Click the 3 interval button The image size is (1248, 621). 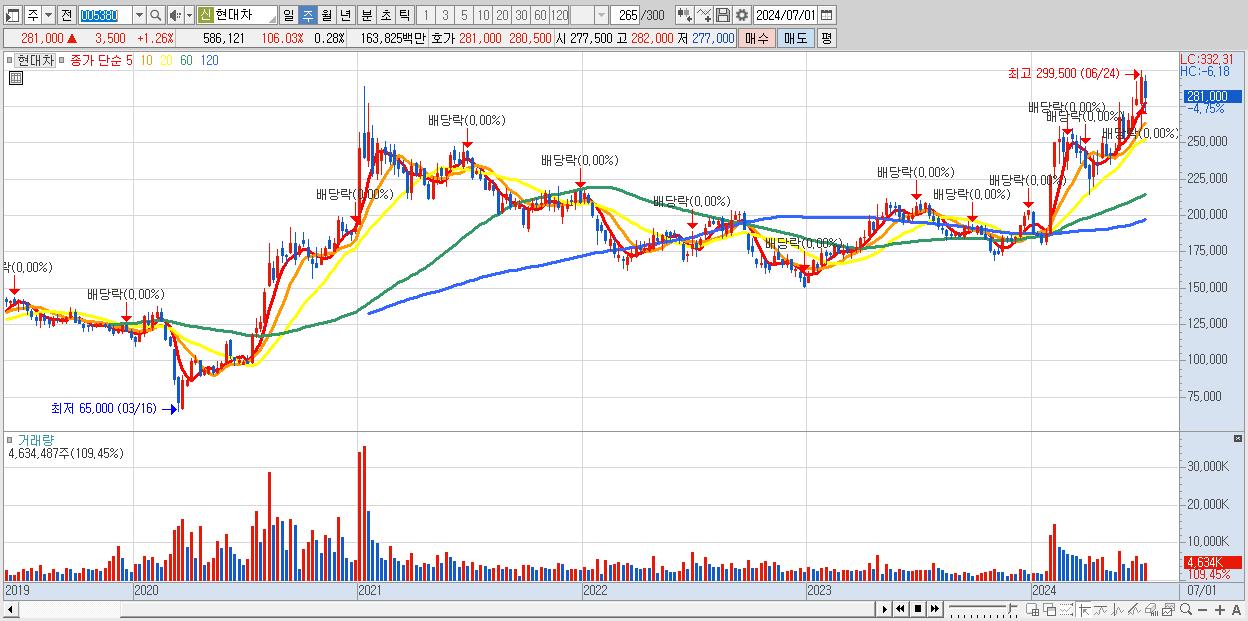pyautogui.click(x=445, y=15)
